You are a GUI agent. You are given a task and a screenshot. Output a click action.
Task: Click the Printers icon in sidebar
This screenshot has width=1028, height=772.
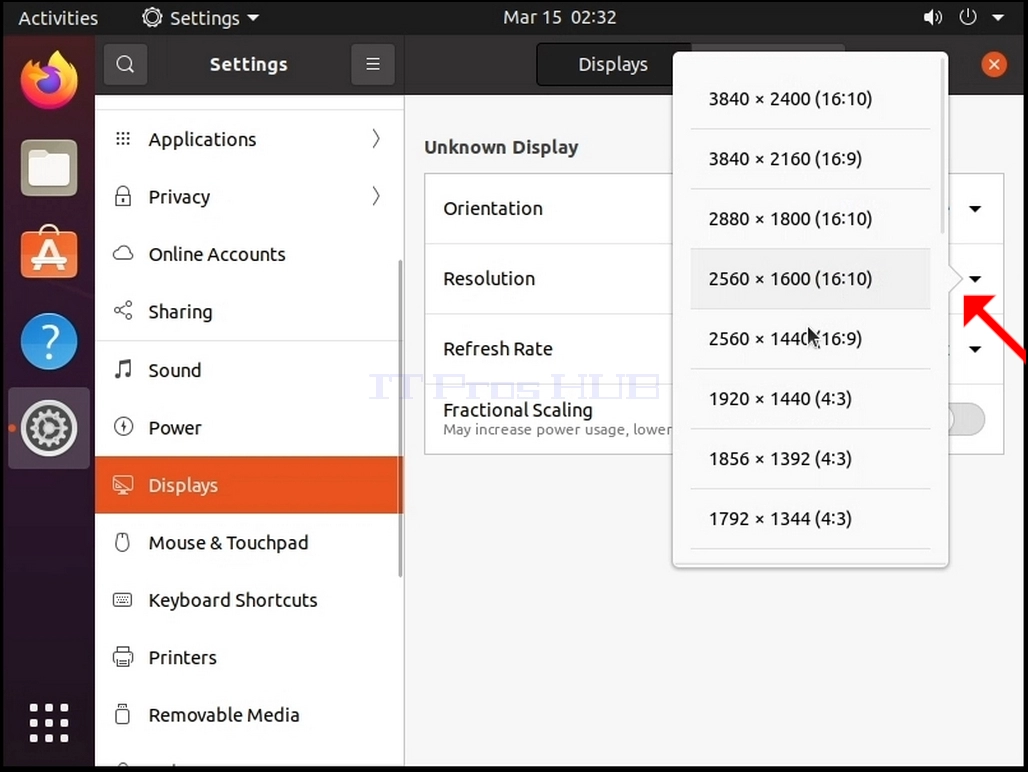pos(123,657)
